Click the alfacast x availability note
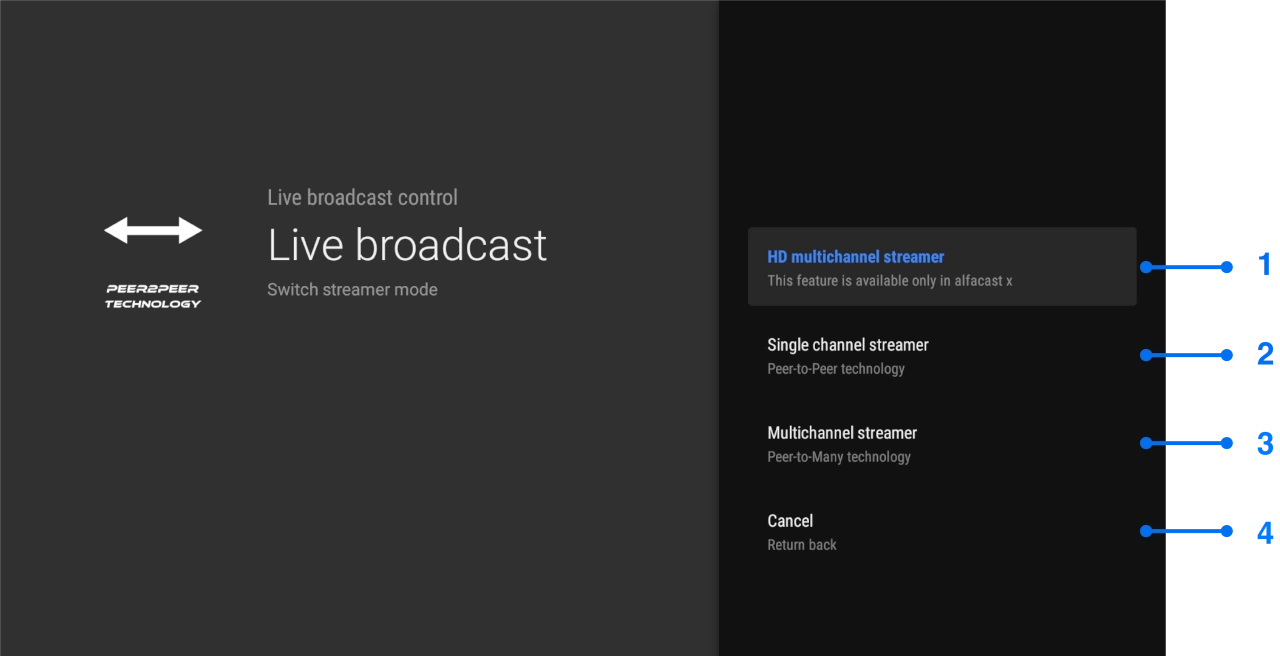The width and height of the screenshot is (1280, 656). tap(889, 281)
